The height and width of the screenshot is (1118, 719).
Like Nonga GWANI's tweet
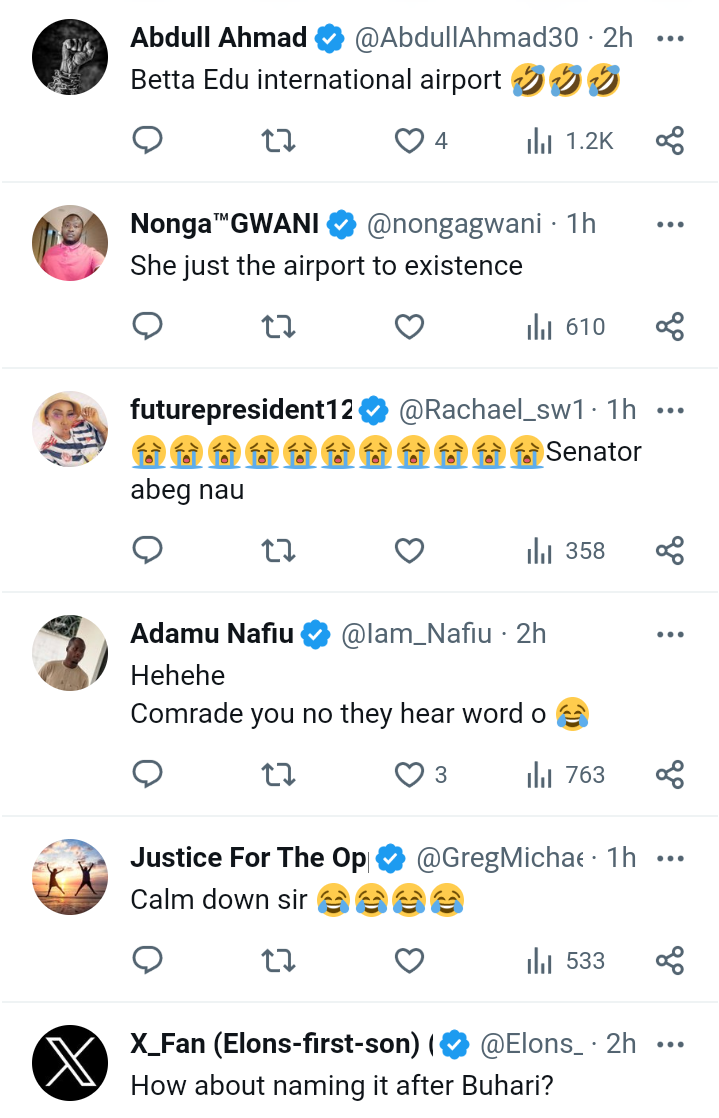[409, 327]
